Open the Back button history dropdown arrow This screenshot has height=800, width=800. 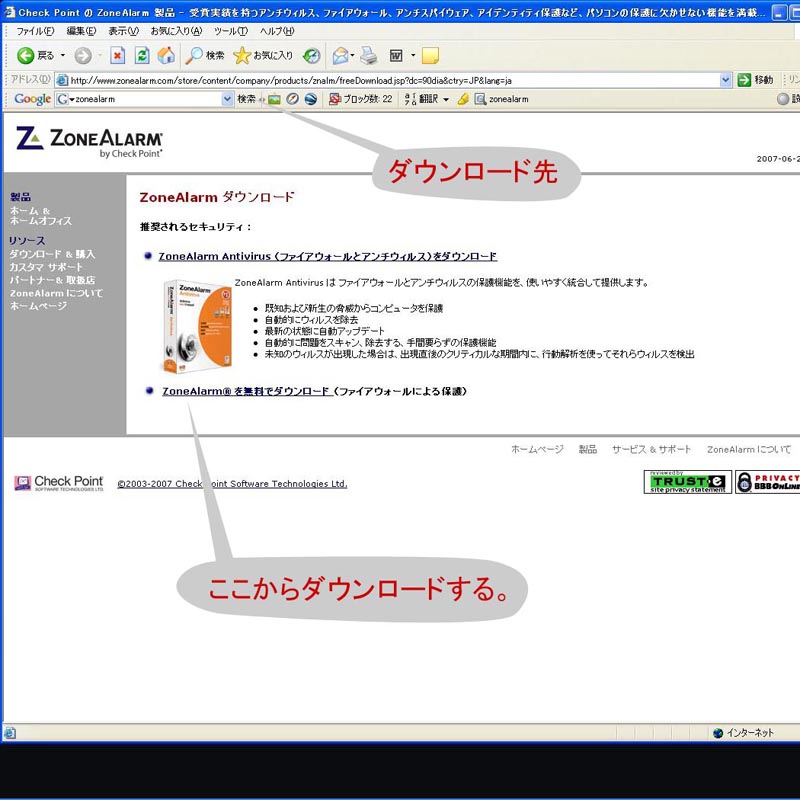pyautogui.click(x=63, y=56)
